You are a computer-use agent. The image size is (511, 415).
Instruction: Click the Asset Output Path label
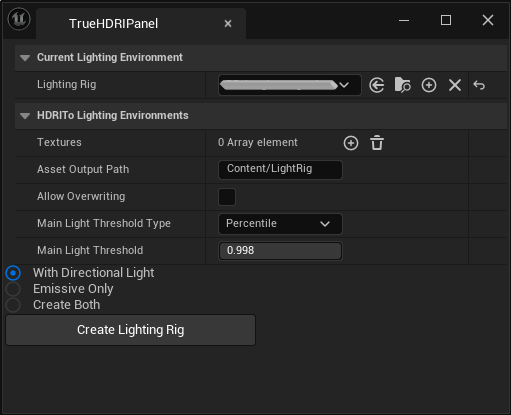83,169
